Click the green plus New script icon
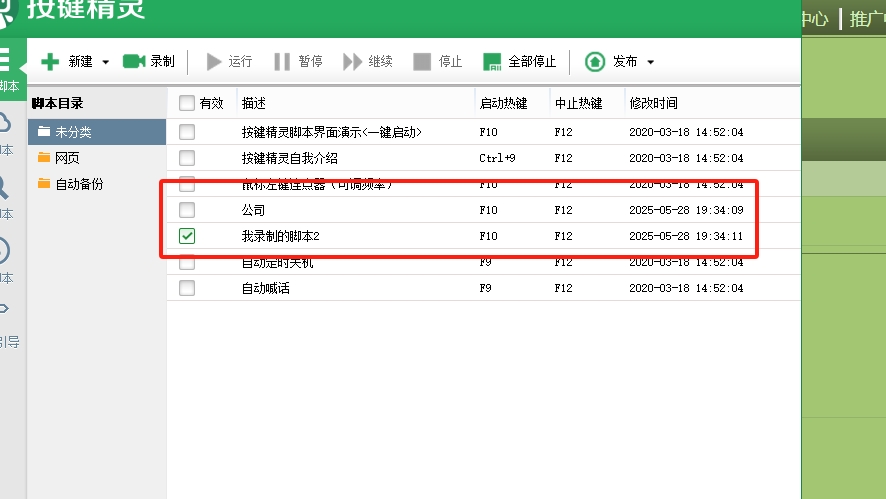The width and height of the screenshot is (886, 499). 50,62
